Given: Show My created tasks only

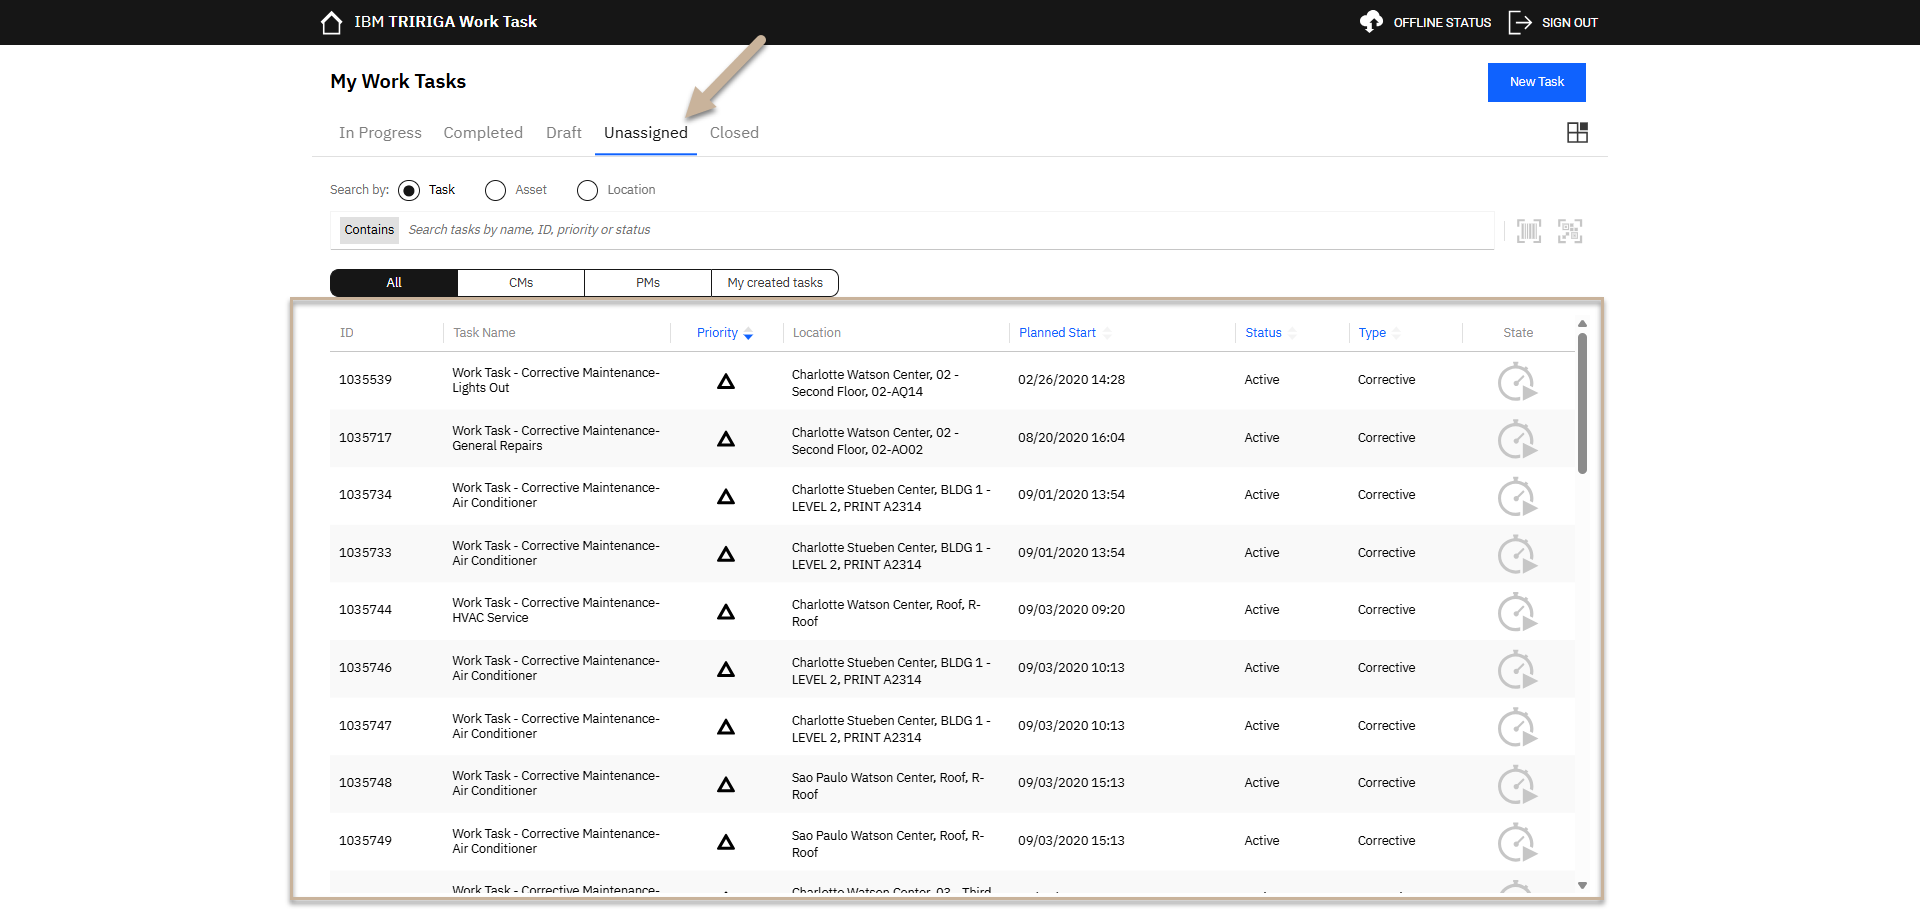Looking at the screenshot, I should pos(775,283).
